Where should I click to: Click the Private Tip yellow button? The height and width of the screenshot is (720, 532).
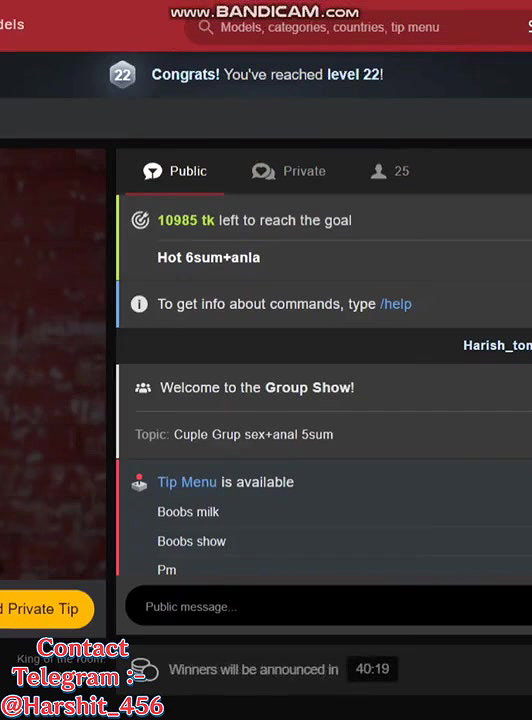[44, 609]
